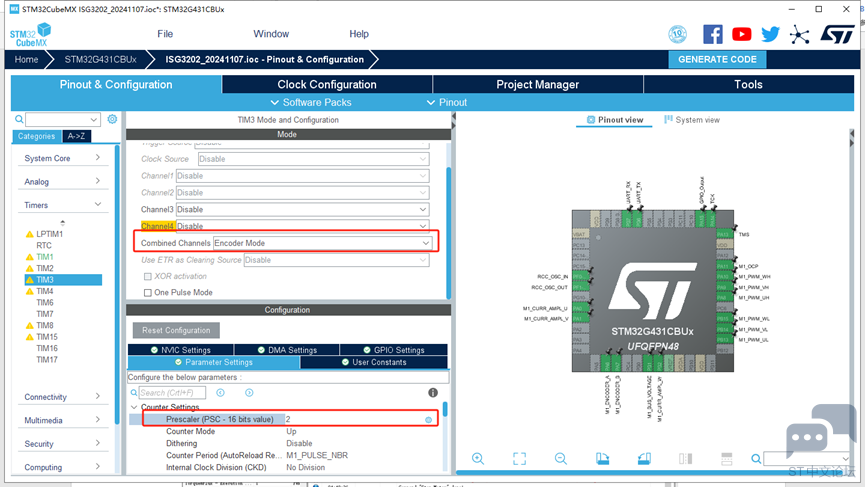Open the File menu
This screenshot has width=865, height=487.
tap(165, 34)
